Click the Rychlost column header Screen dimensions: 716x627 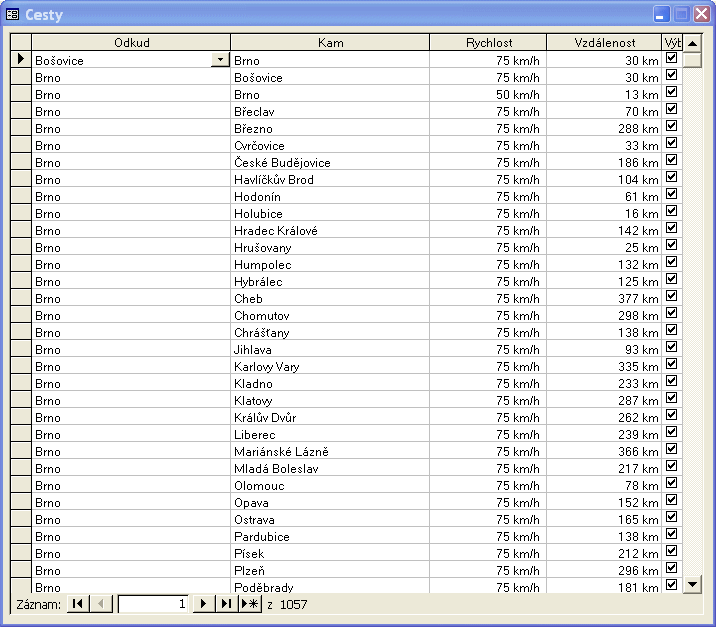pyautogui.click(x=488, y=43)
